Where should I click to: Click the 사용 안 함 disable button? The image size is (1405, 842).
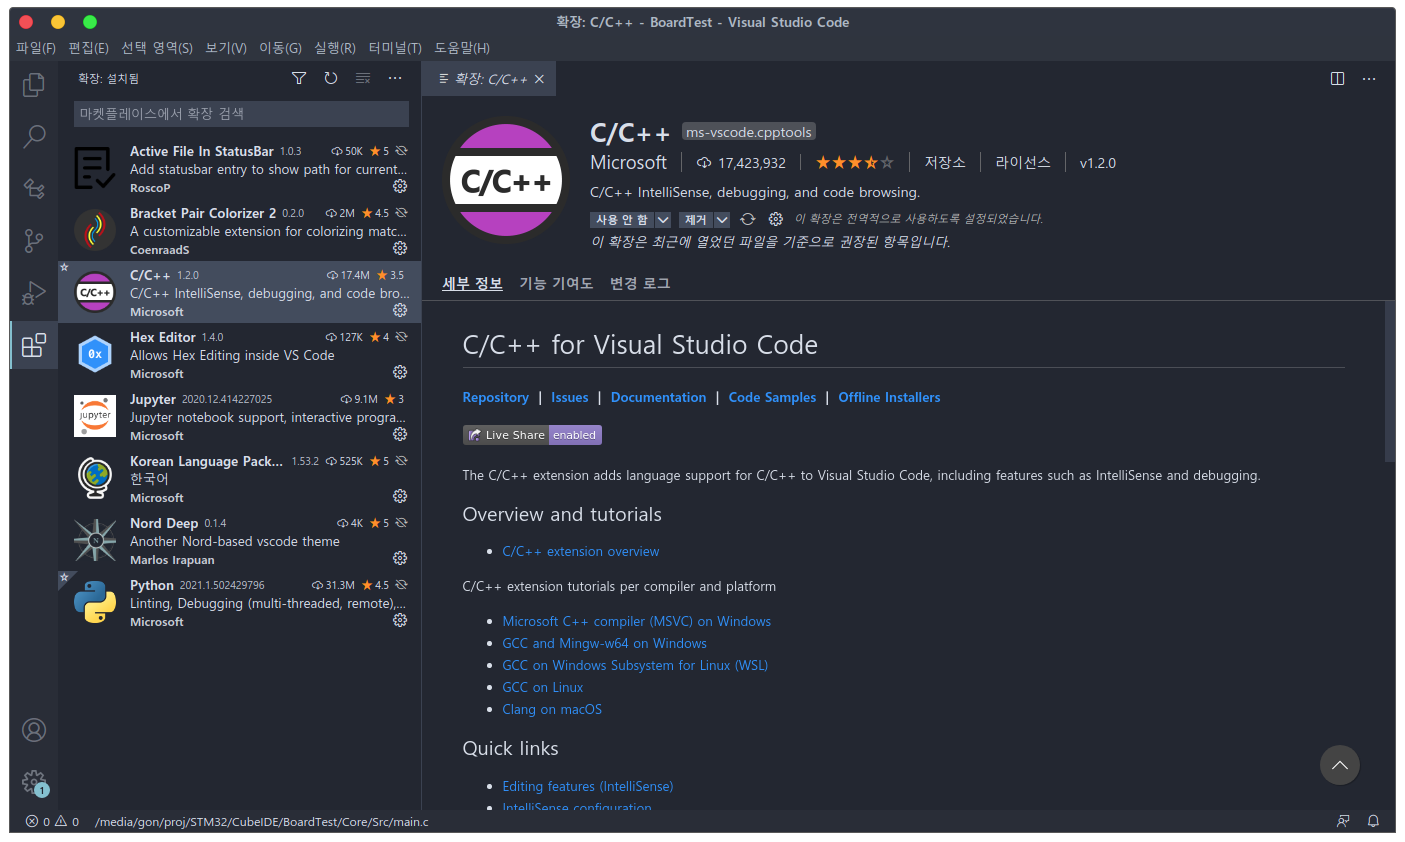pyautogui.click(x=622, y=219)
